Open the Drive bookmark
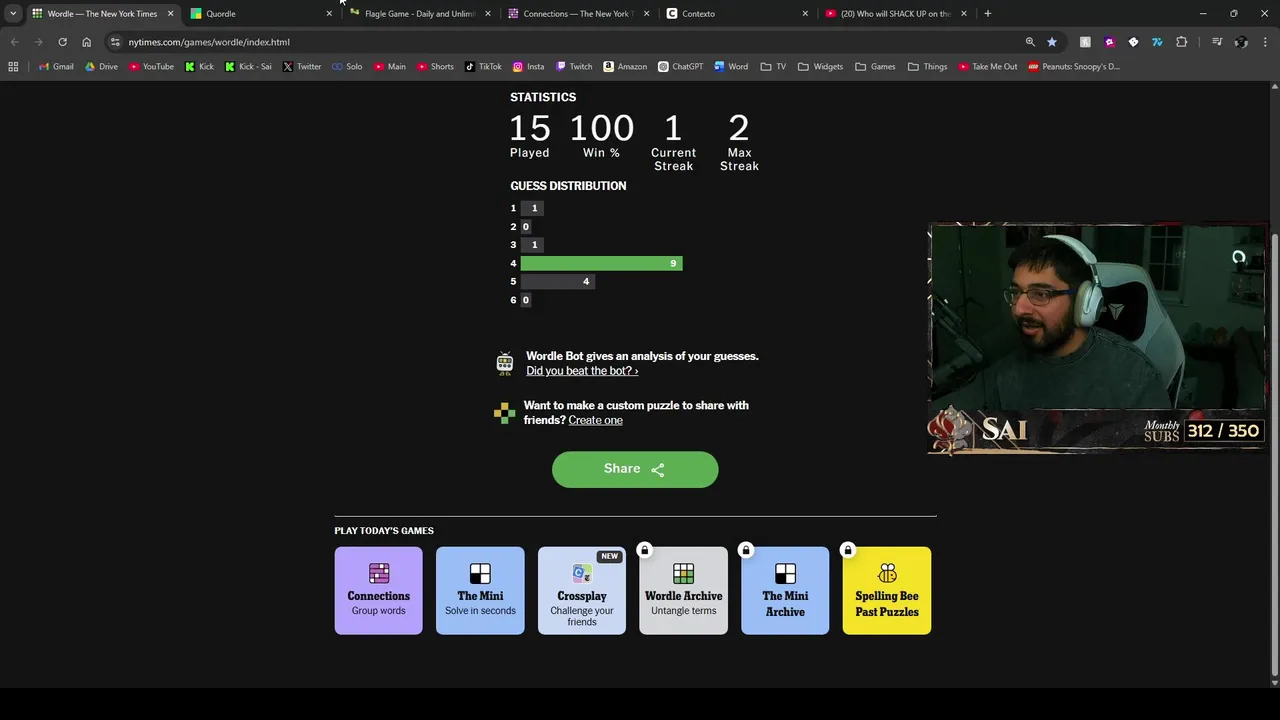The width and height of the screenshot is (1280, 720). (x=101, y=66)
